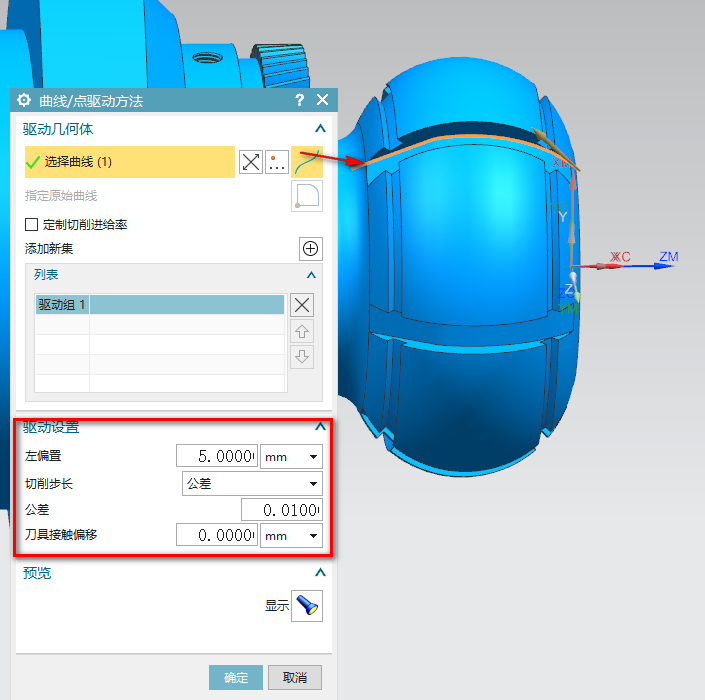Click the reverse direction crossed-arrows icon

click(250, 162)
